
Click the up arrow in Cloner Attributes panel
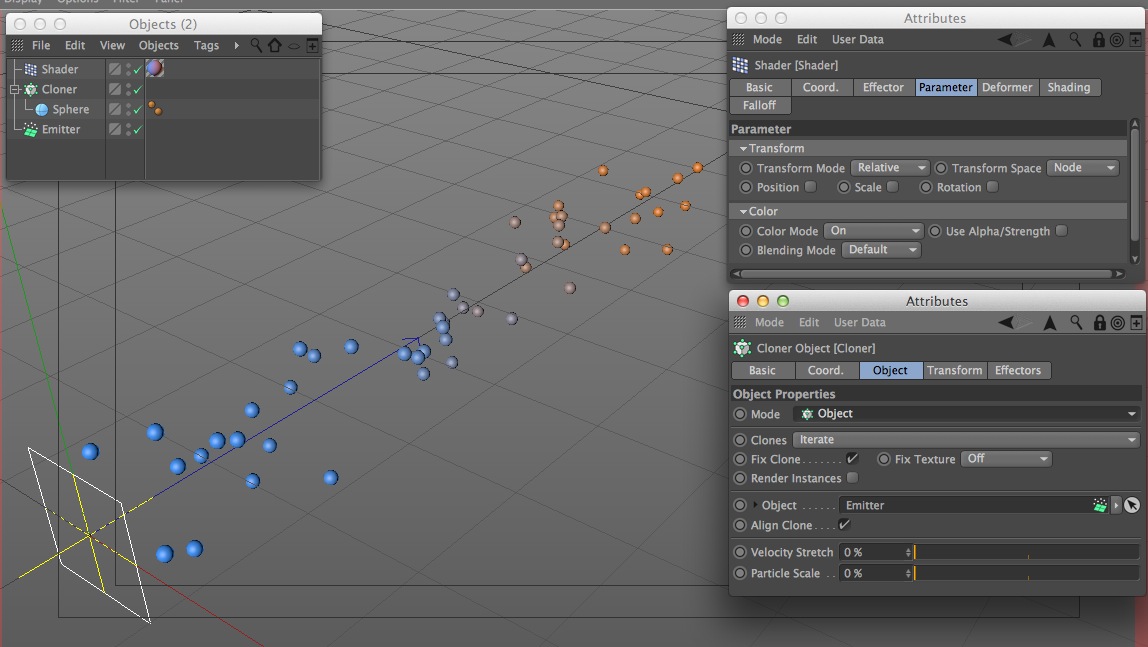point(1050,323)
